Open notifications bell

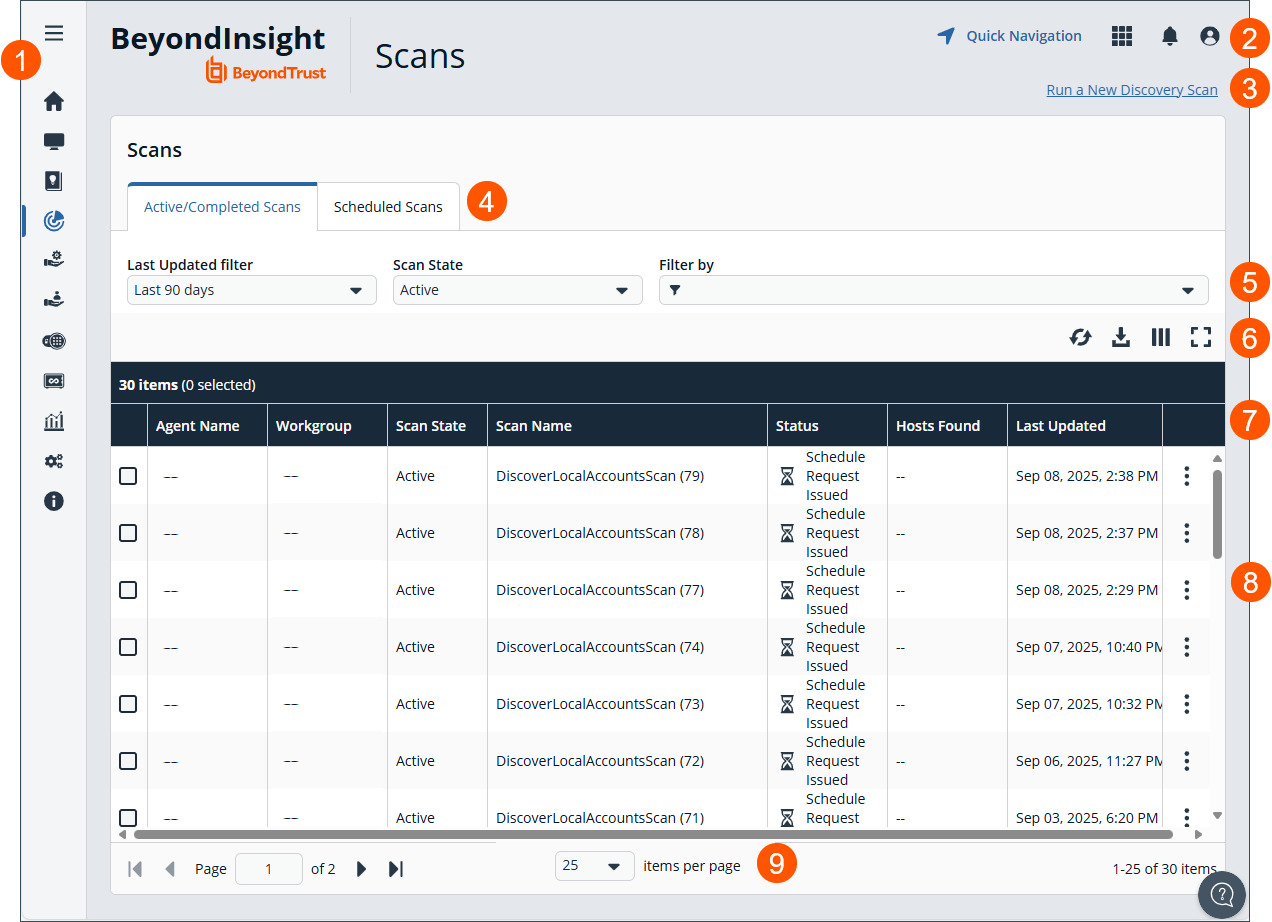pyautogui.click(x=1170, y=36)
